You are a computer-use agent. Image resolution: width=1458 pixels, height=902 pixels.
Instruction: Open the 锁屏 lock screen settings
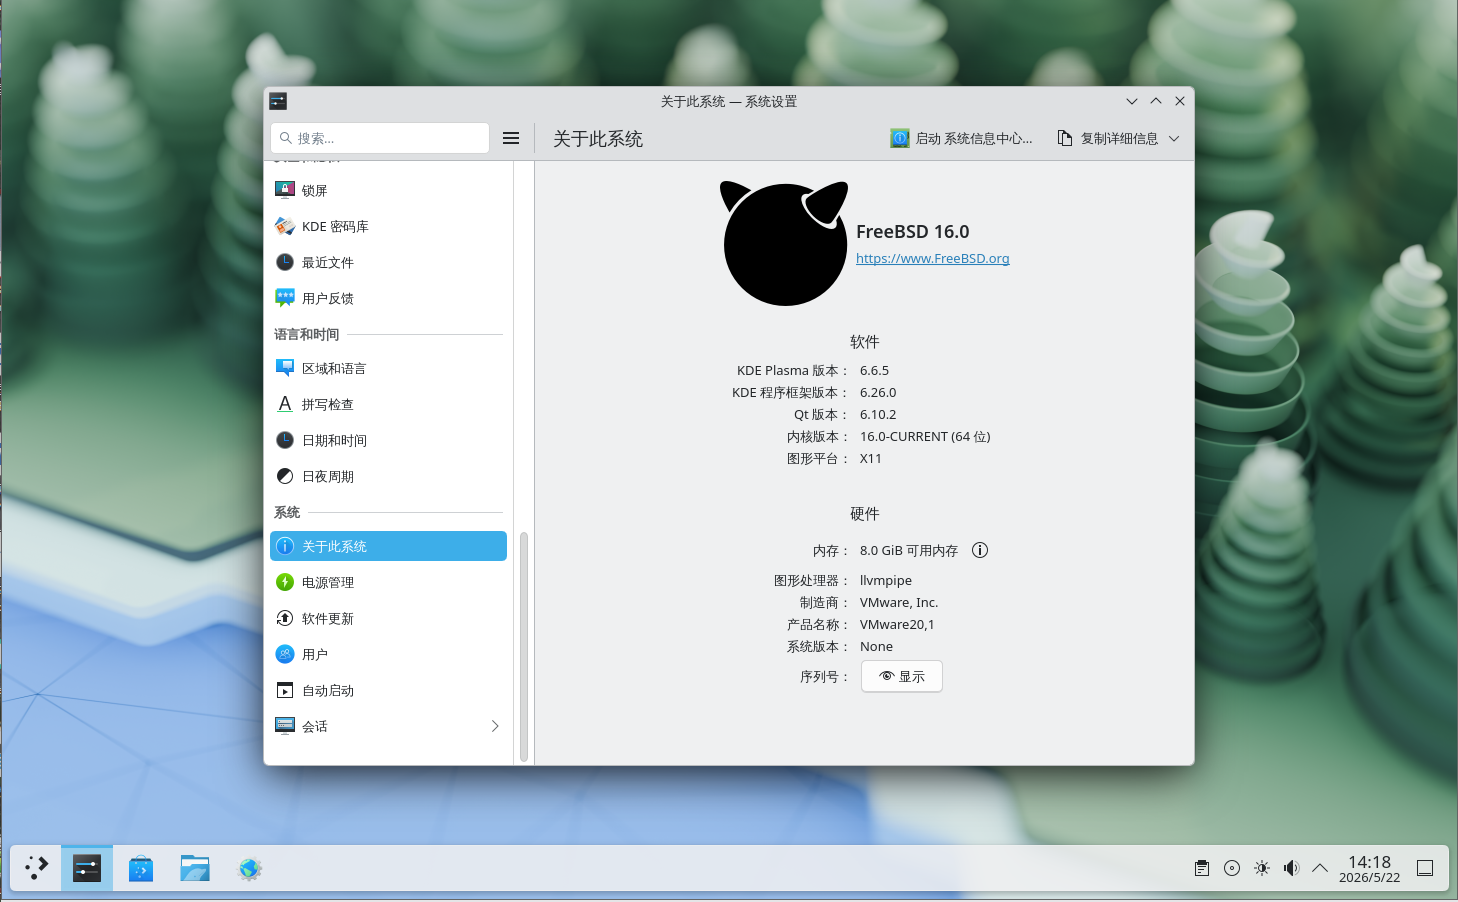click(388, 190)
